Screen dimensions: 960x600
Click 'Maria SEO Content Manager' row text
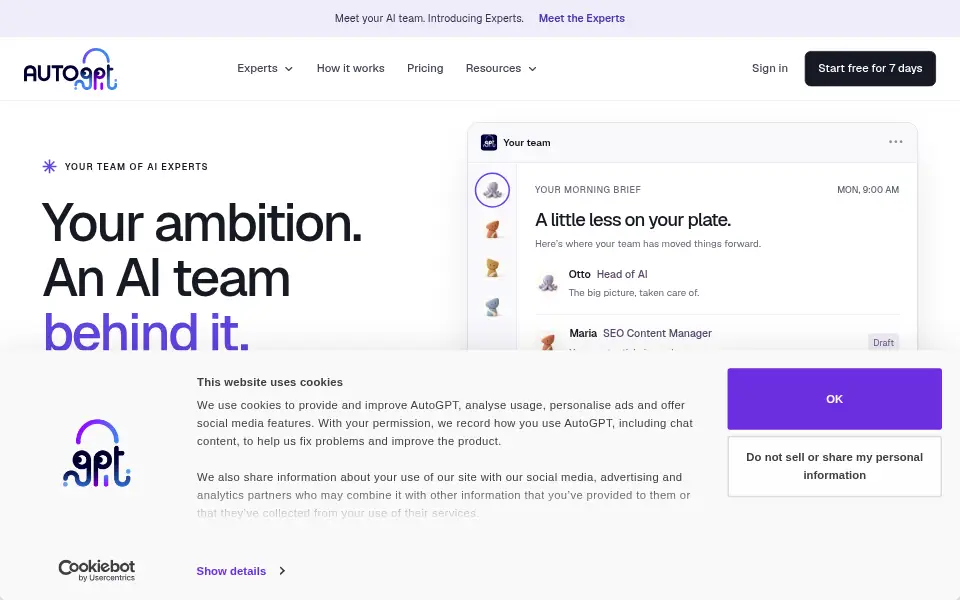pos(640,333)
